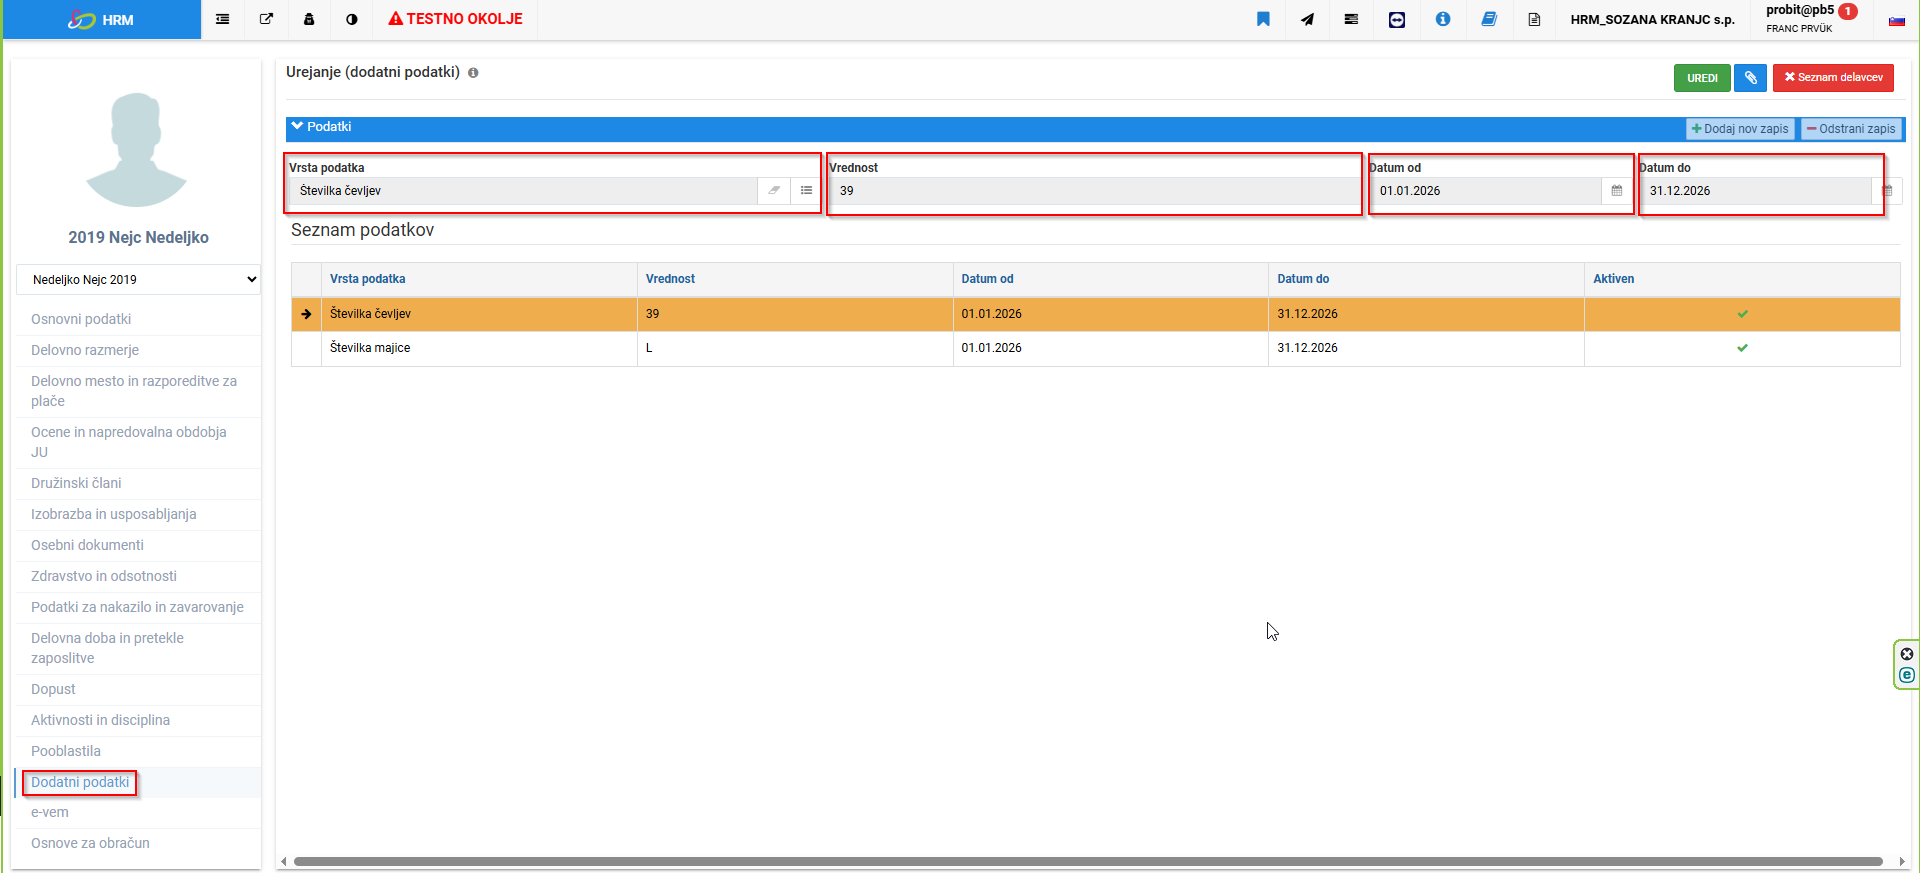Open the blue book manual icon
The height and width of the screenshot is (873, 1920).
[x=1489, y=19]
